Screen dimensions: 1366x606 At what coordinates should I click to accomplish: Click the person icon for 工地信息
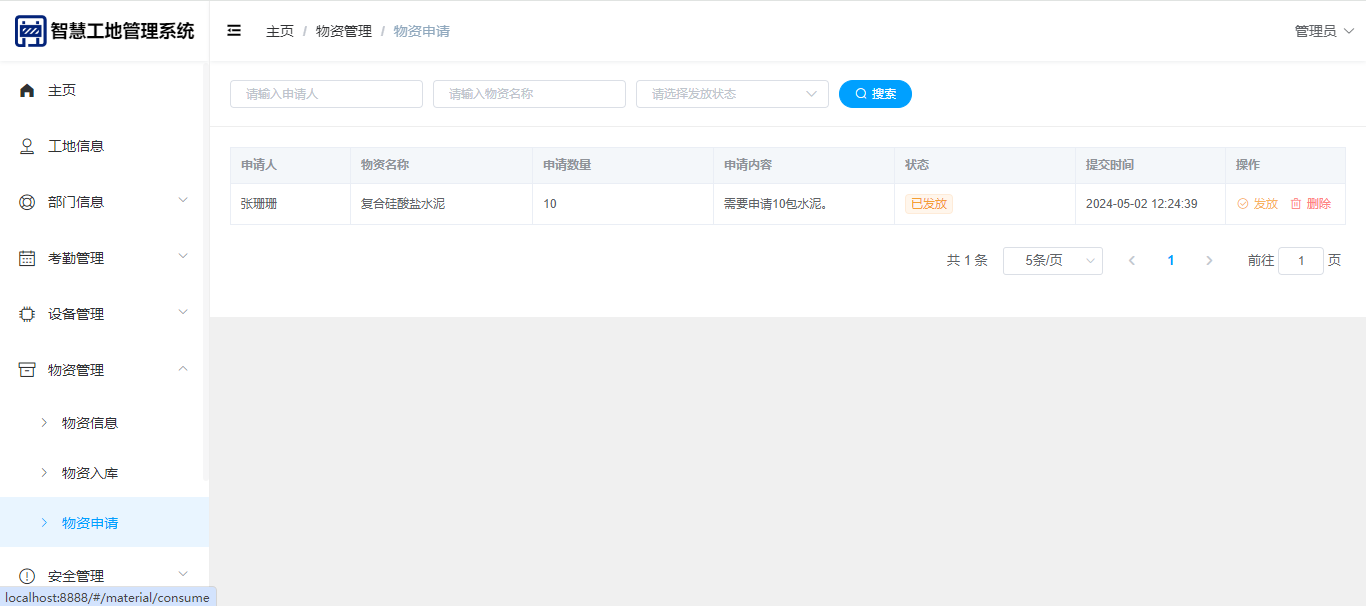pos(27,146)
